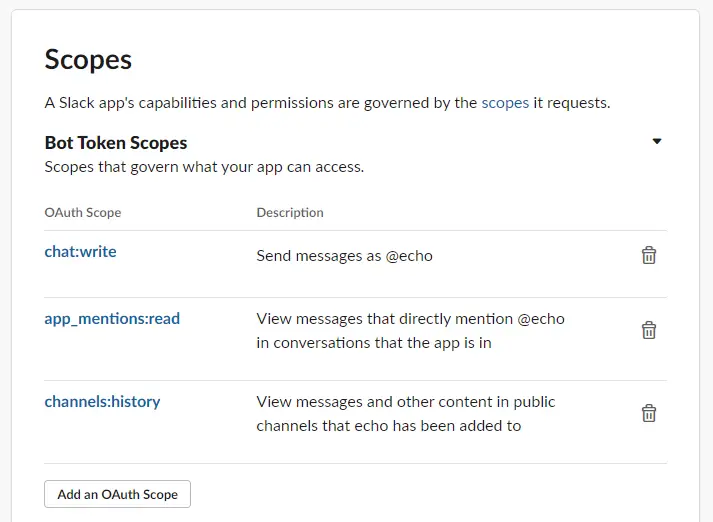Click 'in conversations that the app is in' line
Screen dimensions: 713x522
(374, 343)
